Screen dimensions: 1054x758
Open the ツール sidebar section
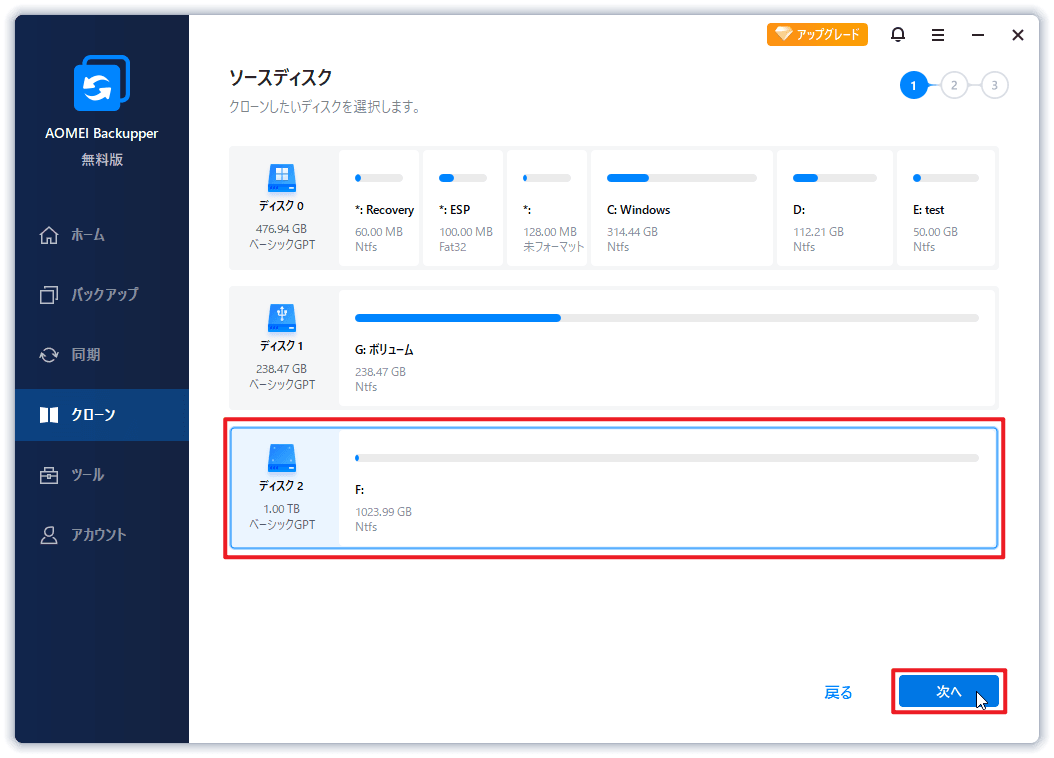[87, 475]
